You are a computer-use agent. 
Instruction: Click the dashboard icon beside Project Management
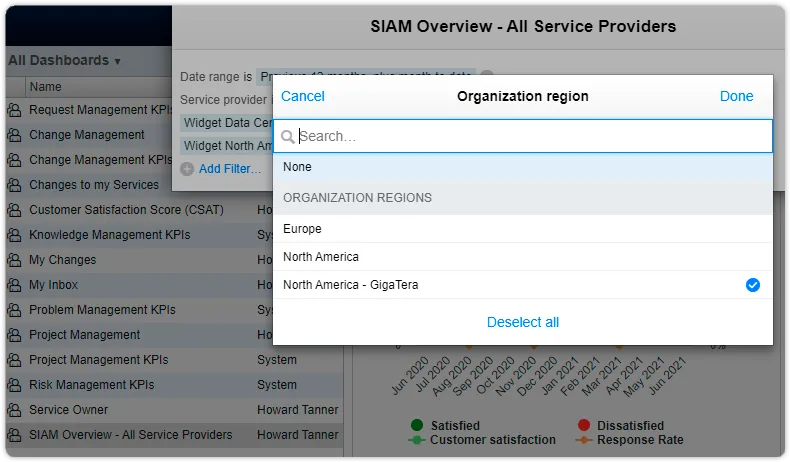point(15,335)
